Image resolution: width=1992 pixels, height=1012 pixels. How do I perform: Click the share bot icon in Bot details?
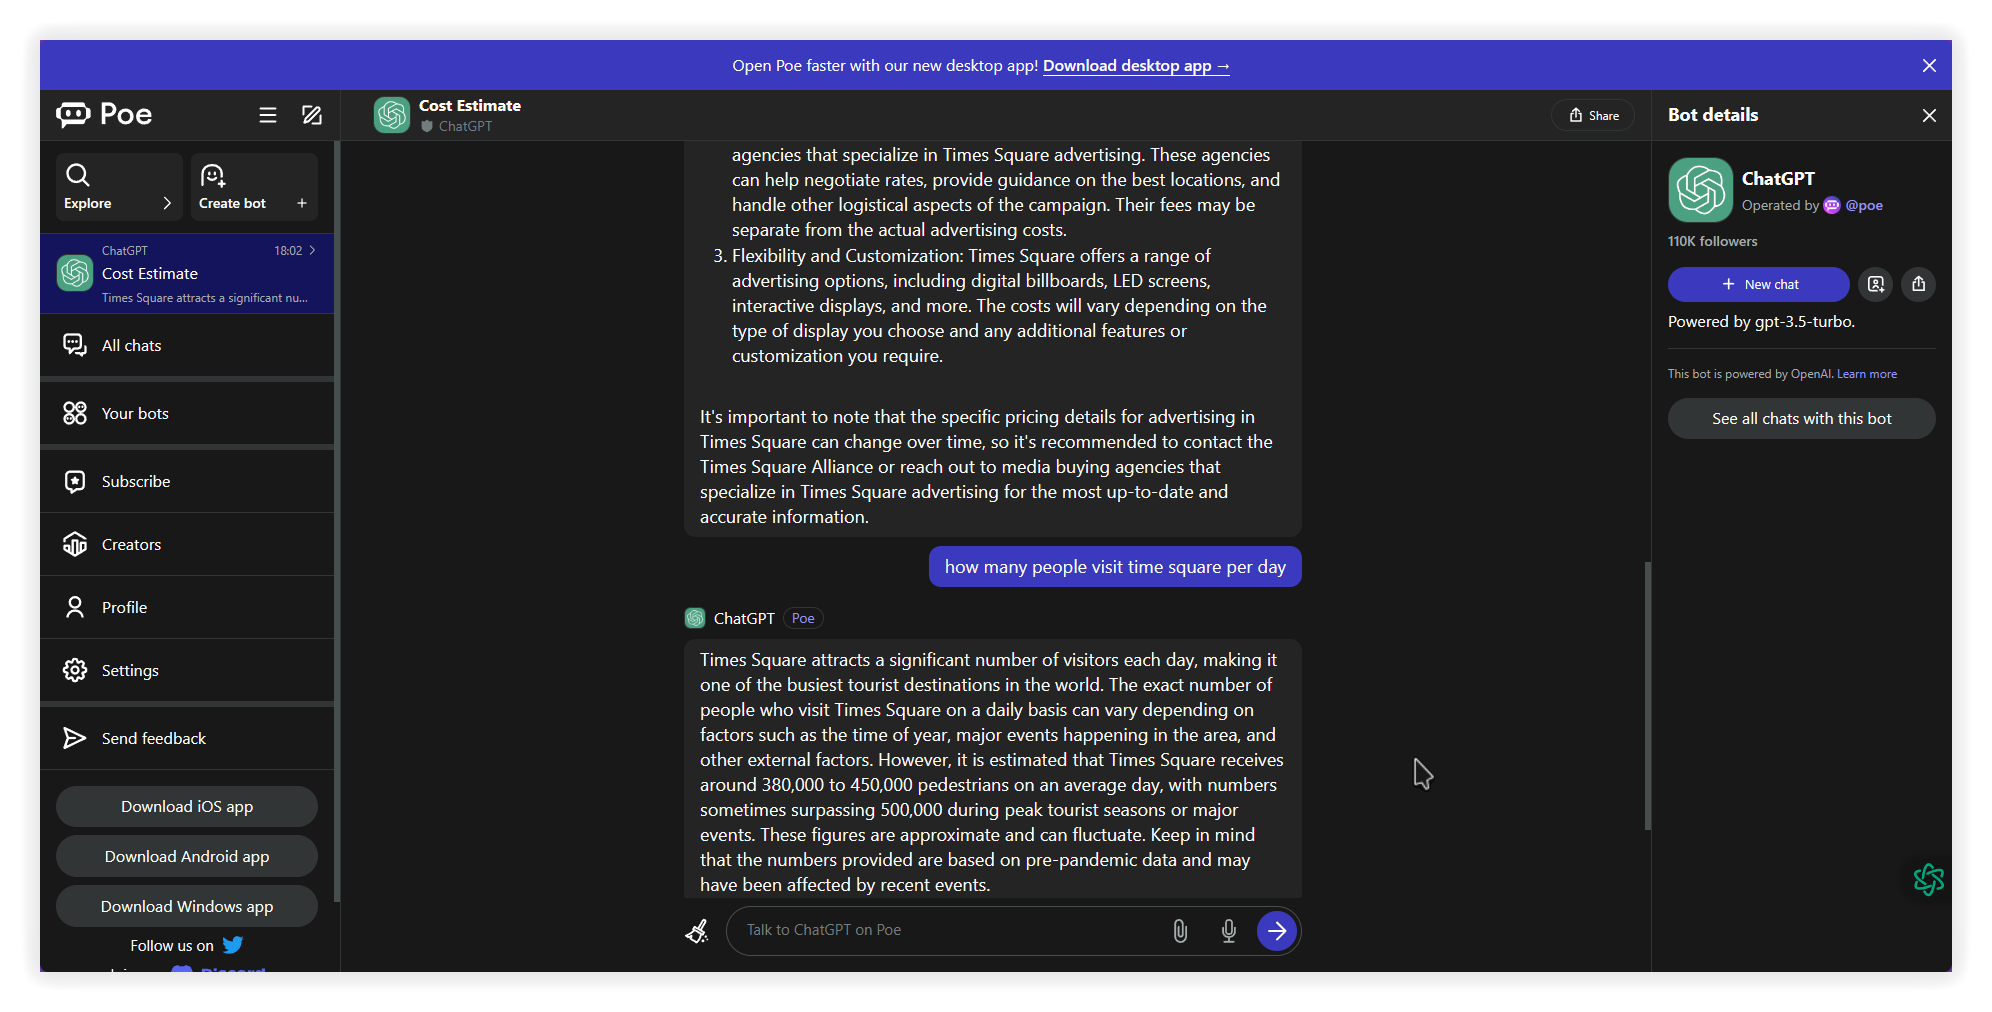click(1918, 284)
